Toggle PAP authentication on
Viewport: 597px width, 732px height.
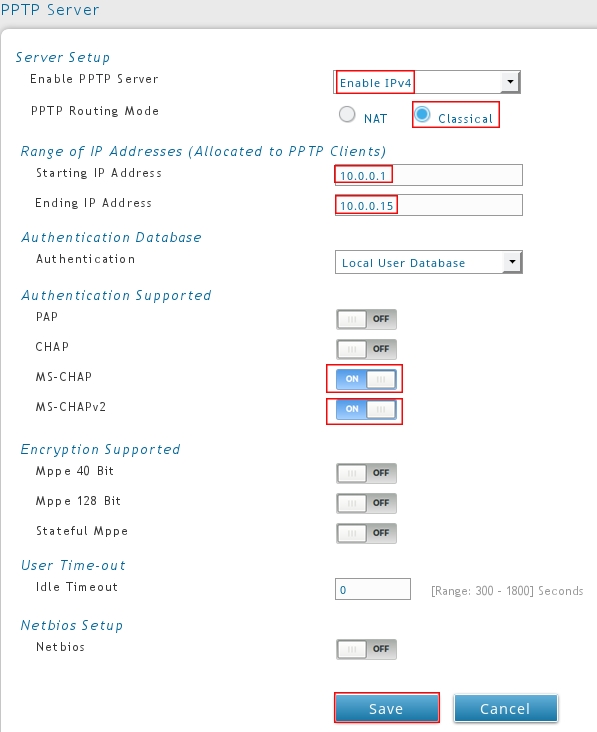pos(366,319)
